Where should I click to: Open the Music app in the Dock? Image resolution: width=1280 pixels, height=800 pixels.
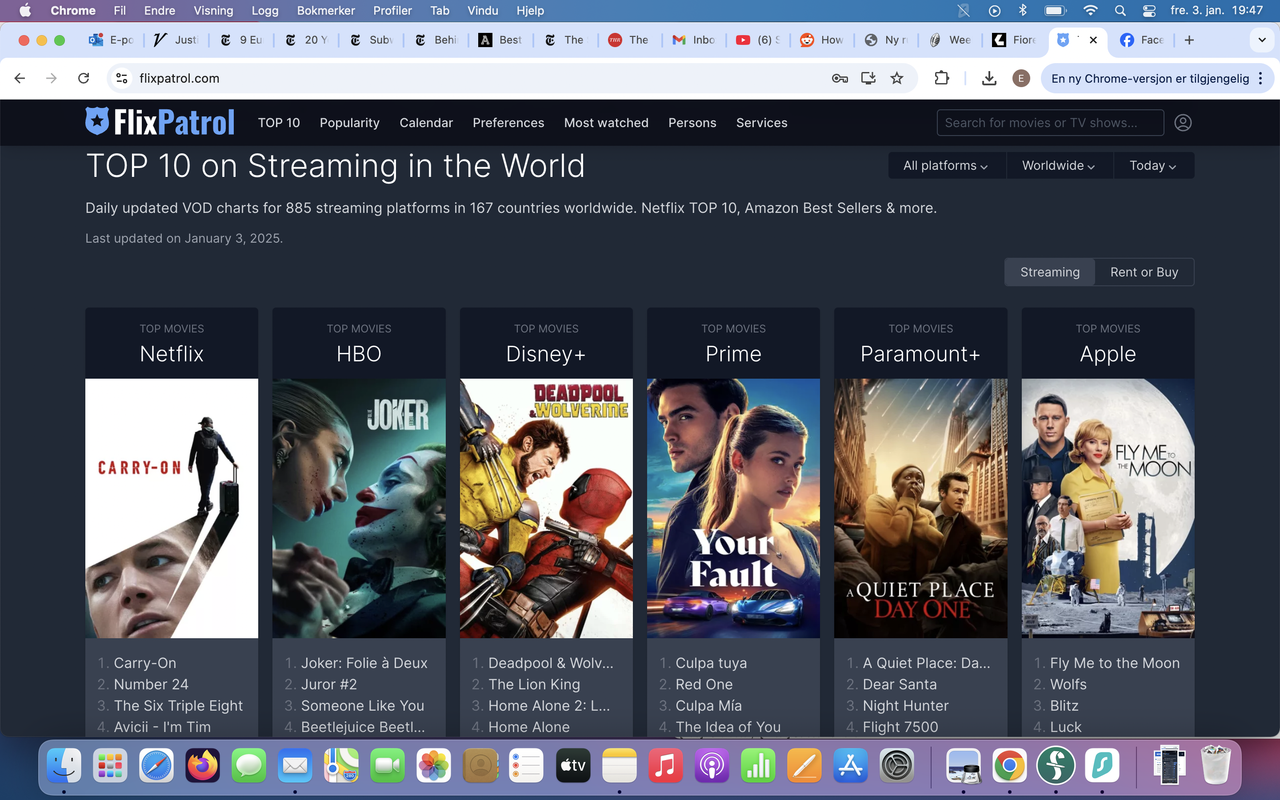point(665,766)
